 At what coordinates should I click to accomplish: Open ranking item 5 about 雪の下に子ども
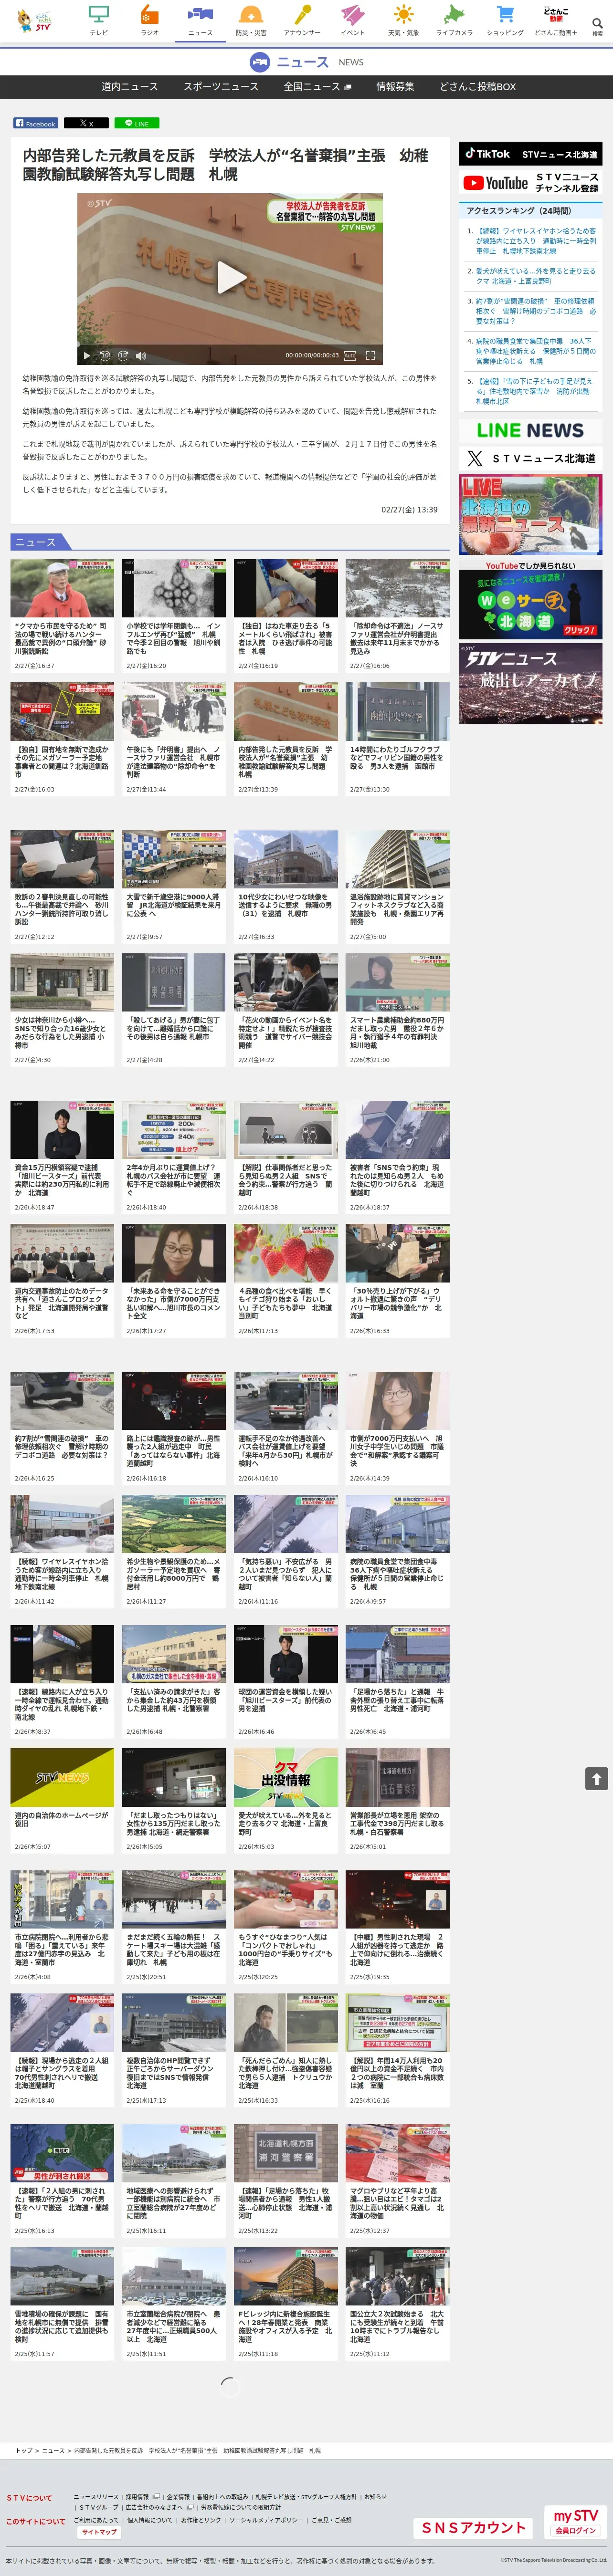click(x=535, y=391)
